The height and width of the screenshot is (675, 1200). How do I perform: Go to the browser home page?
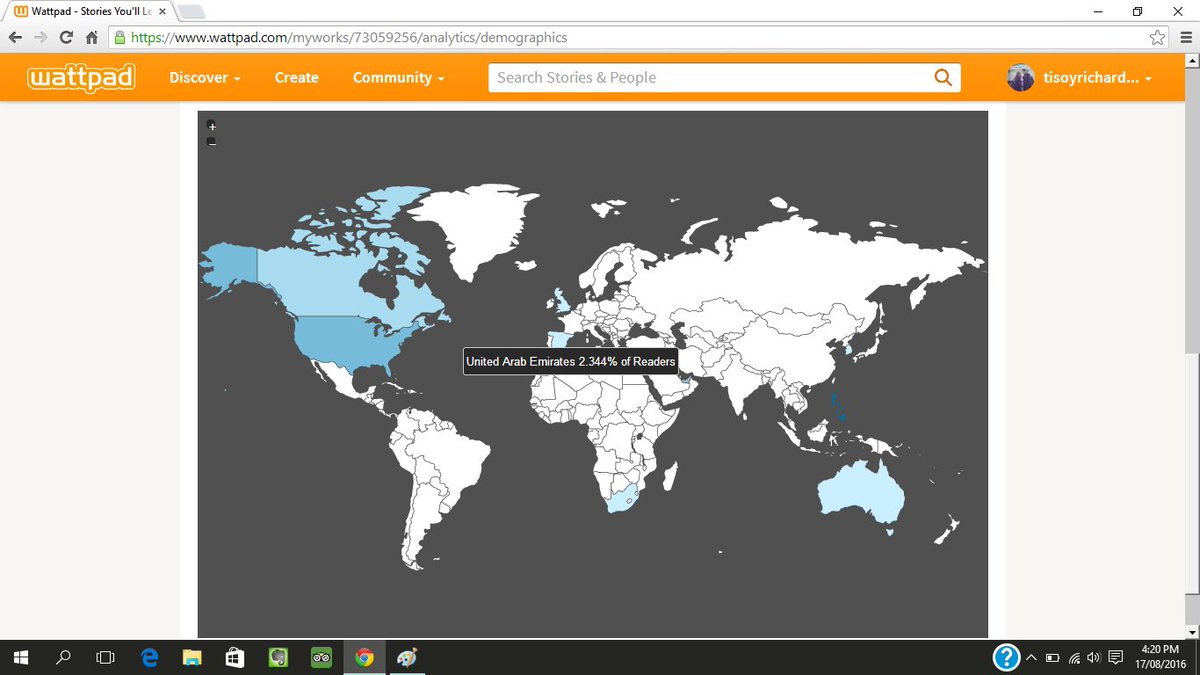[x=91, y=38]
